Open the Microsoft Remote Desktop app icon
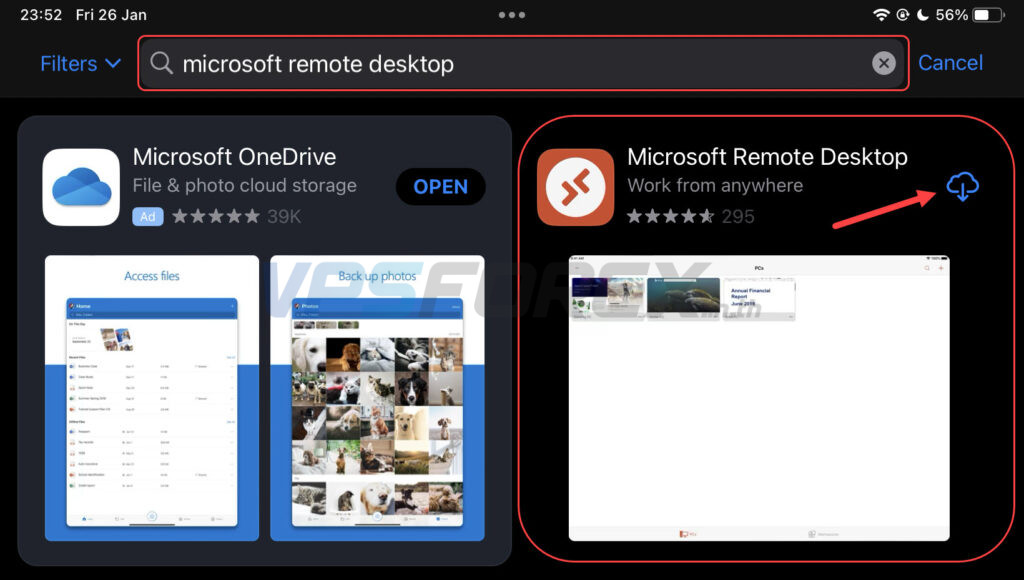This screenshot has height=580, width=1024. coord(575,187)
